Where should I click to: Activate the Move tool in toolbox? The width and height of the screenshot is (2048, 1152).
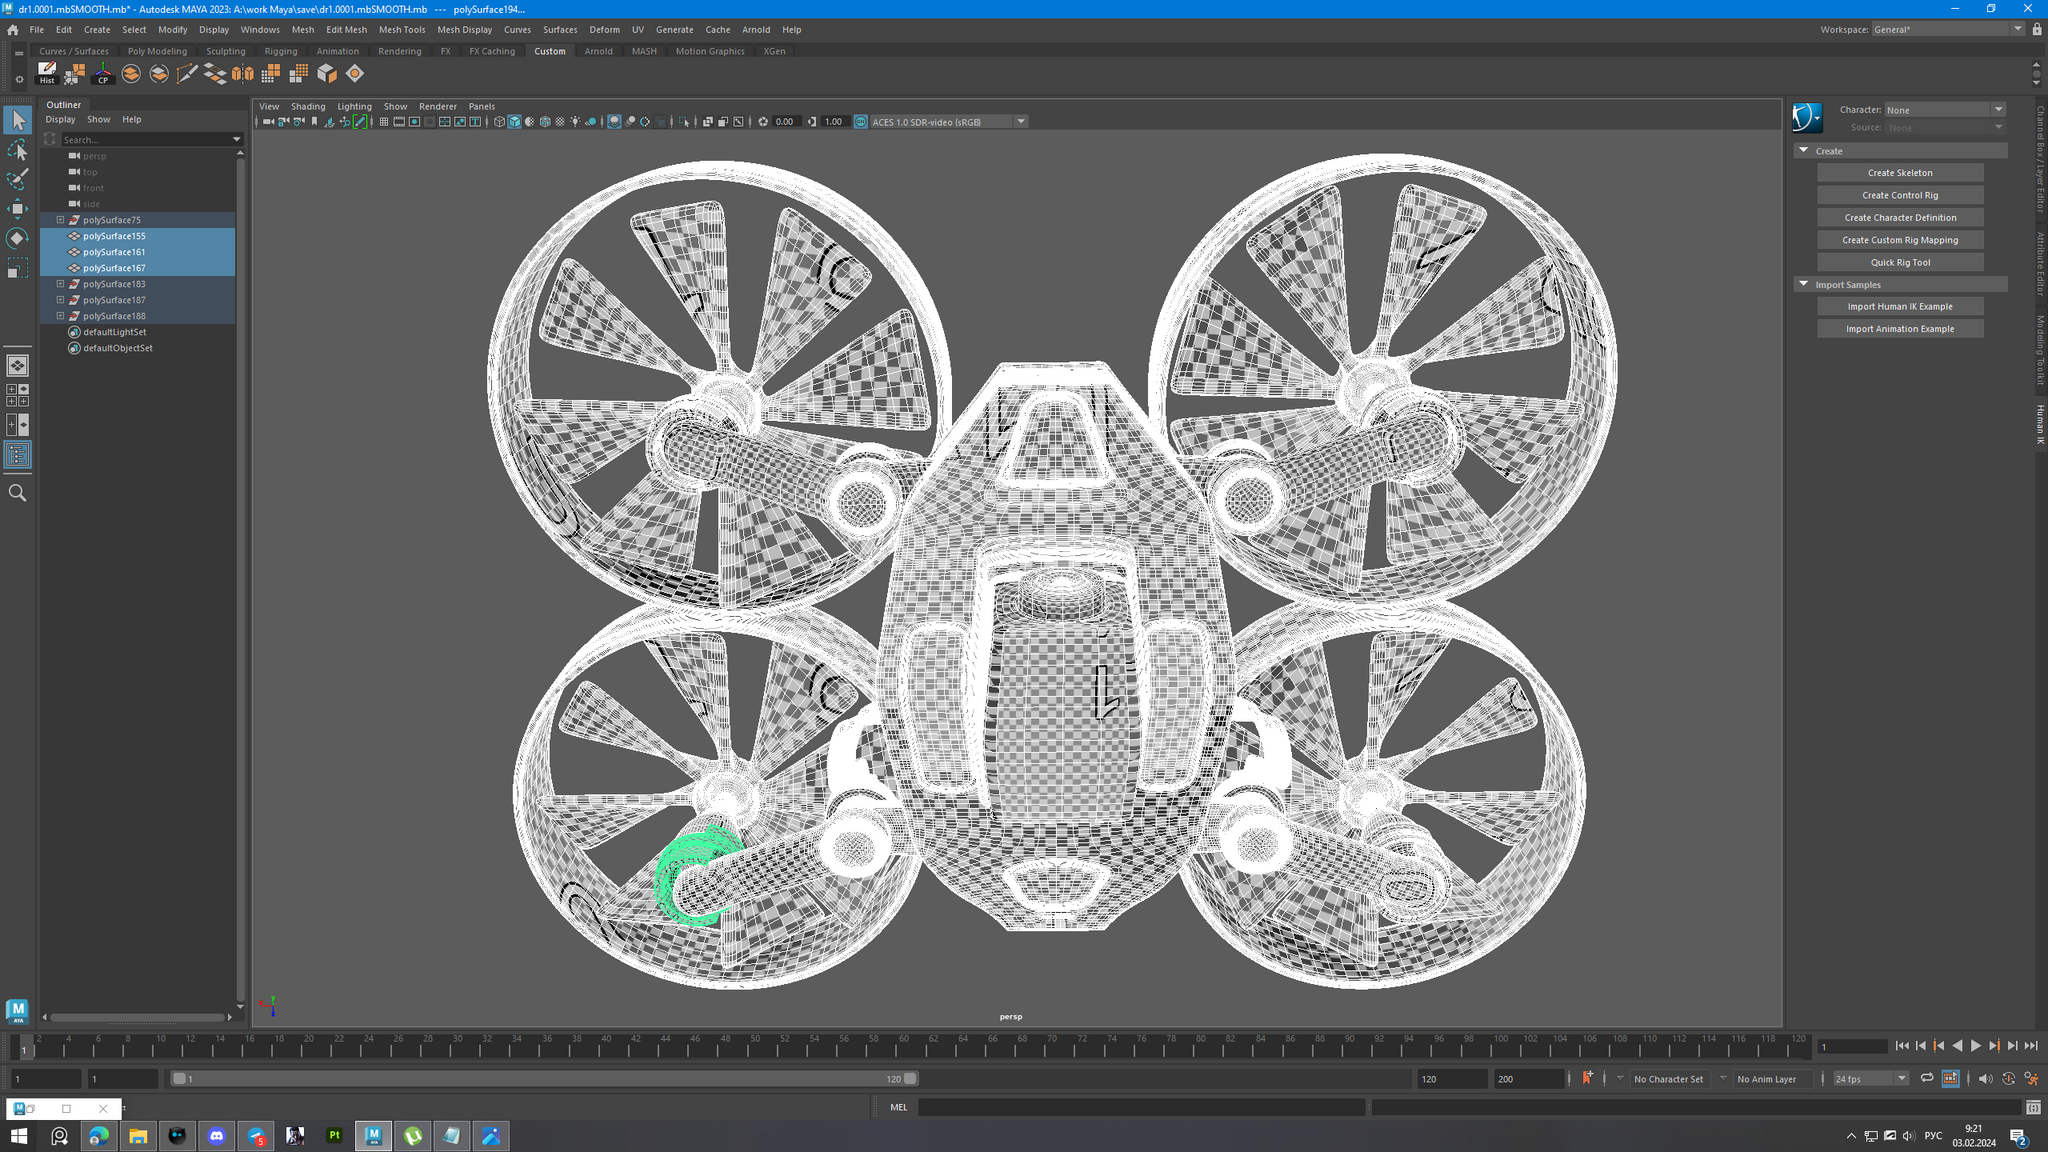pos(18,209)
